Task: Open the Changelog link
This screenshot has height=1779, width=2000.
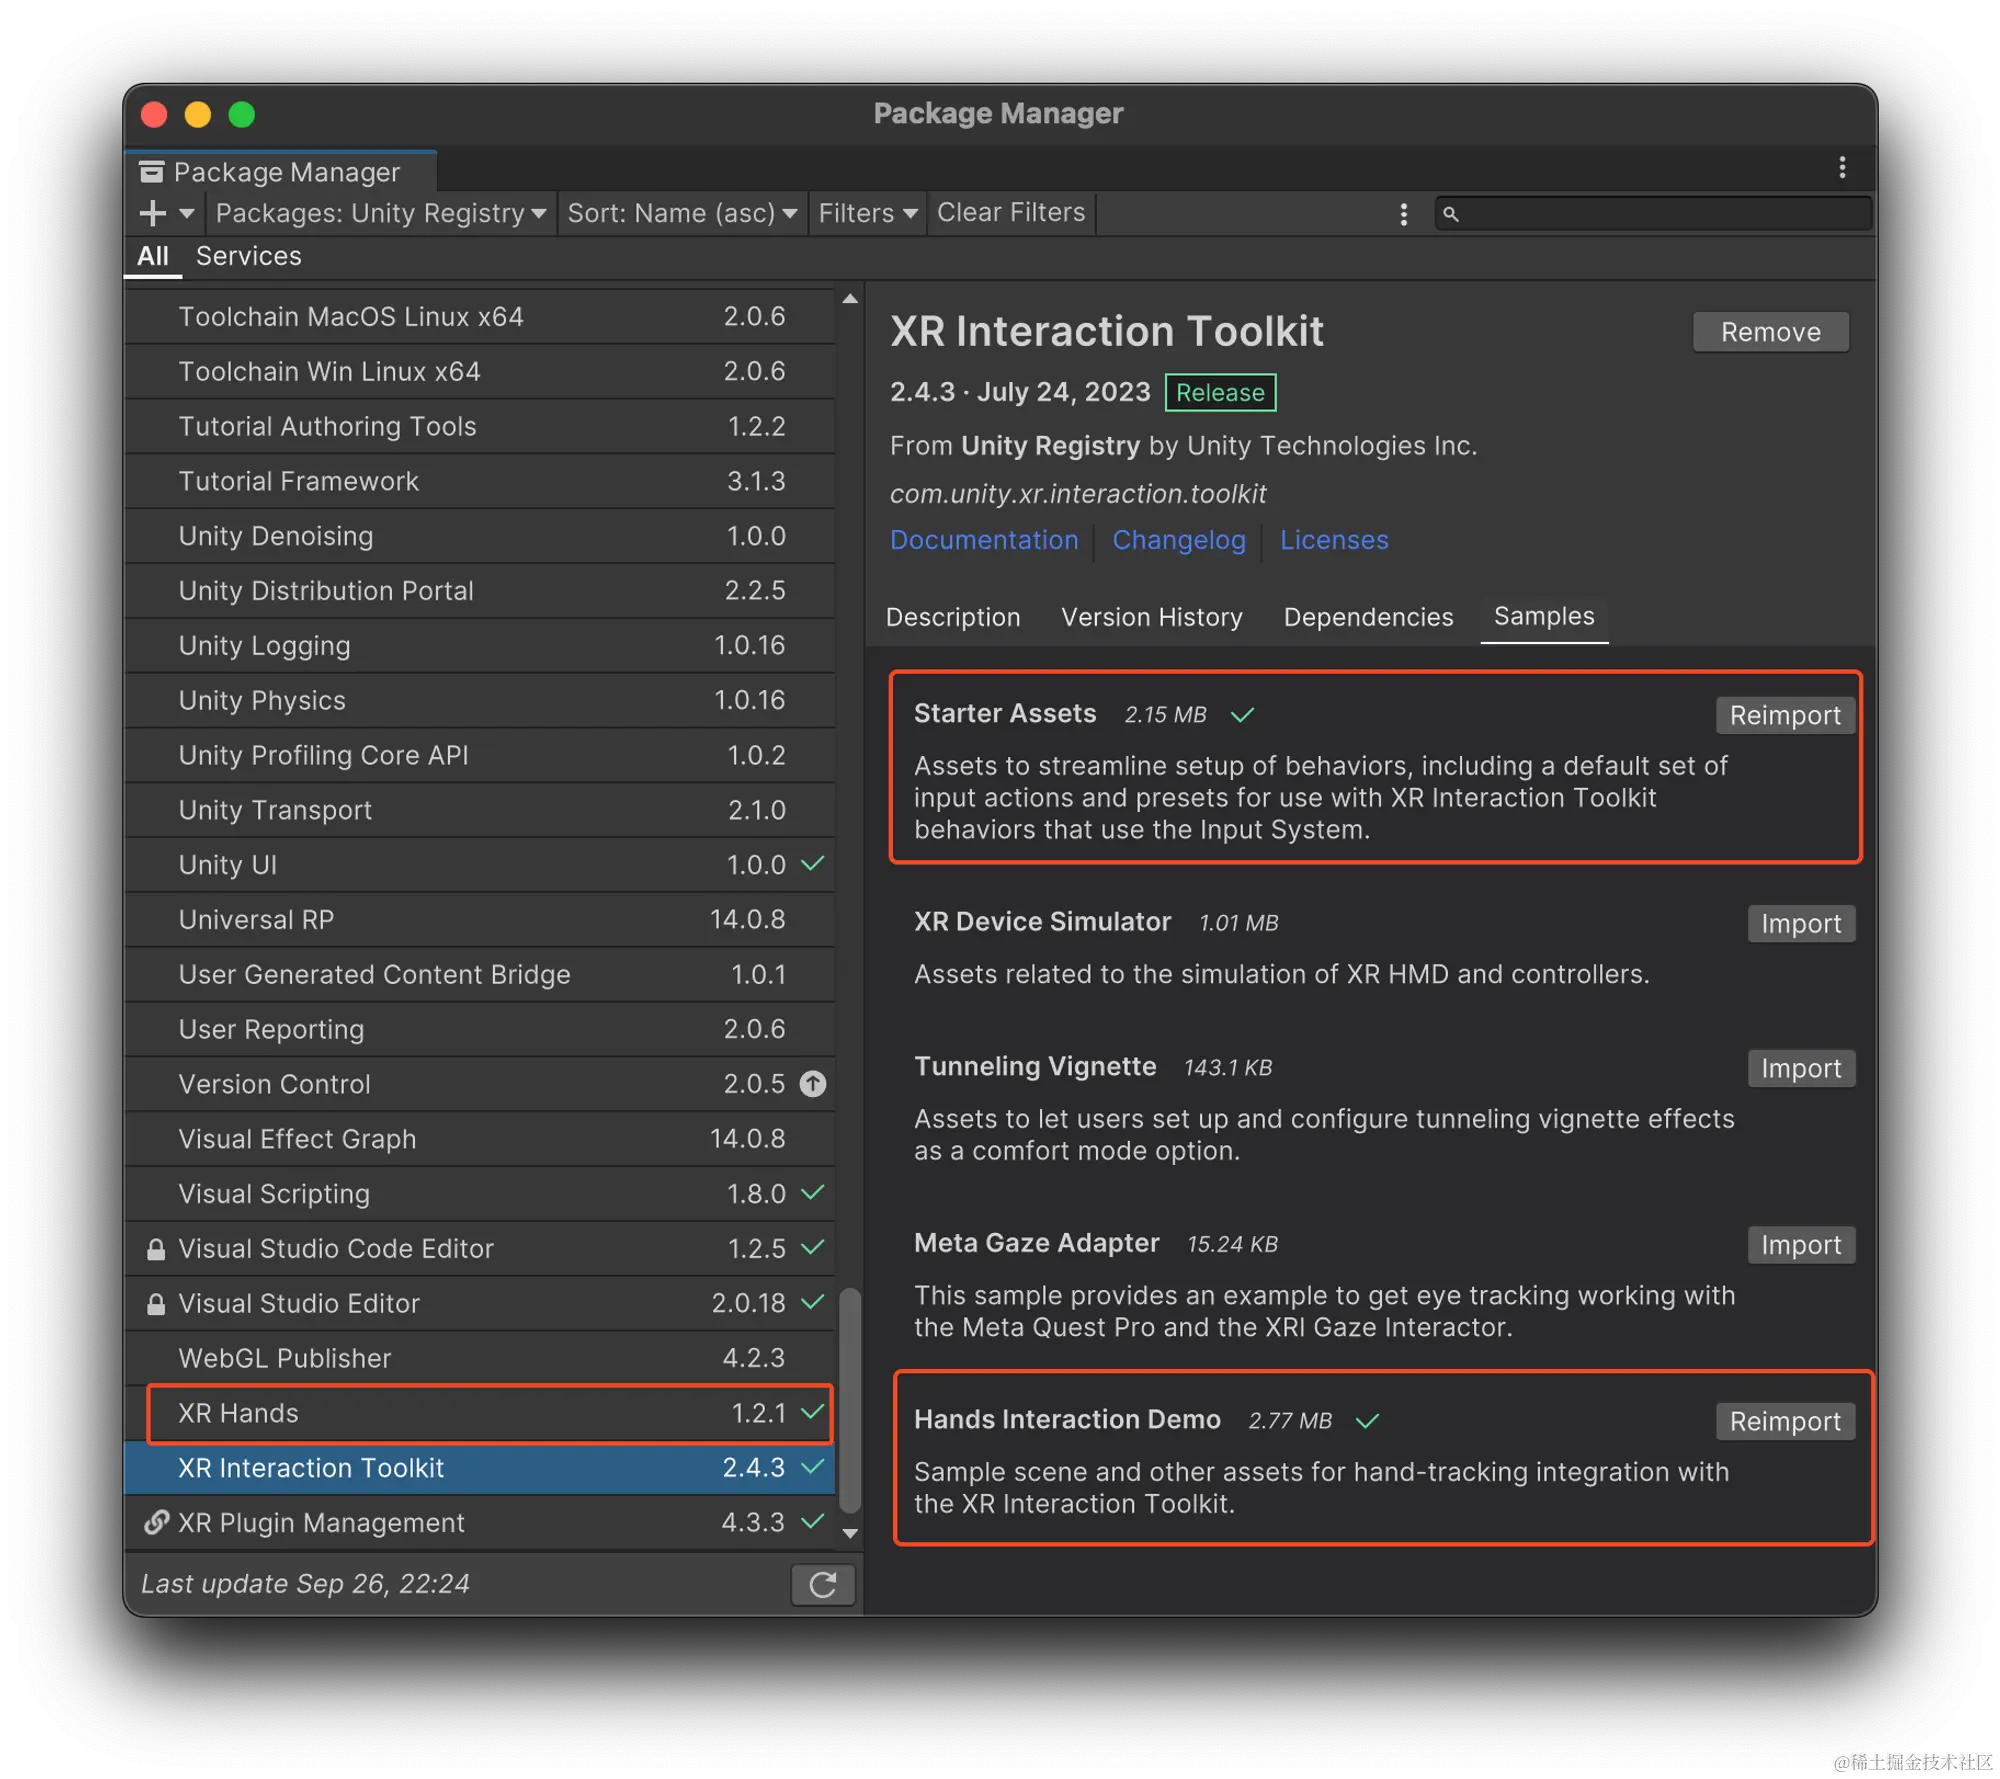Action: pyautogui.click(x=1179, y=540)
